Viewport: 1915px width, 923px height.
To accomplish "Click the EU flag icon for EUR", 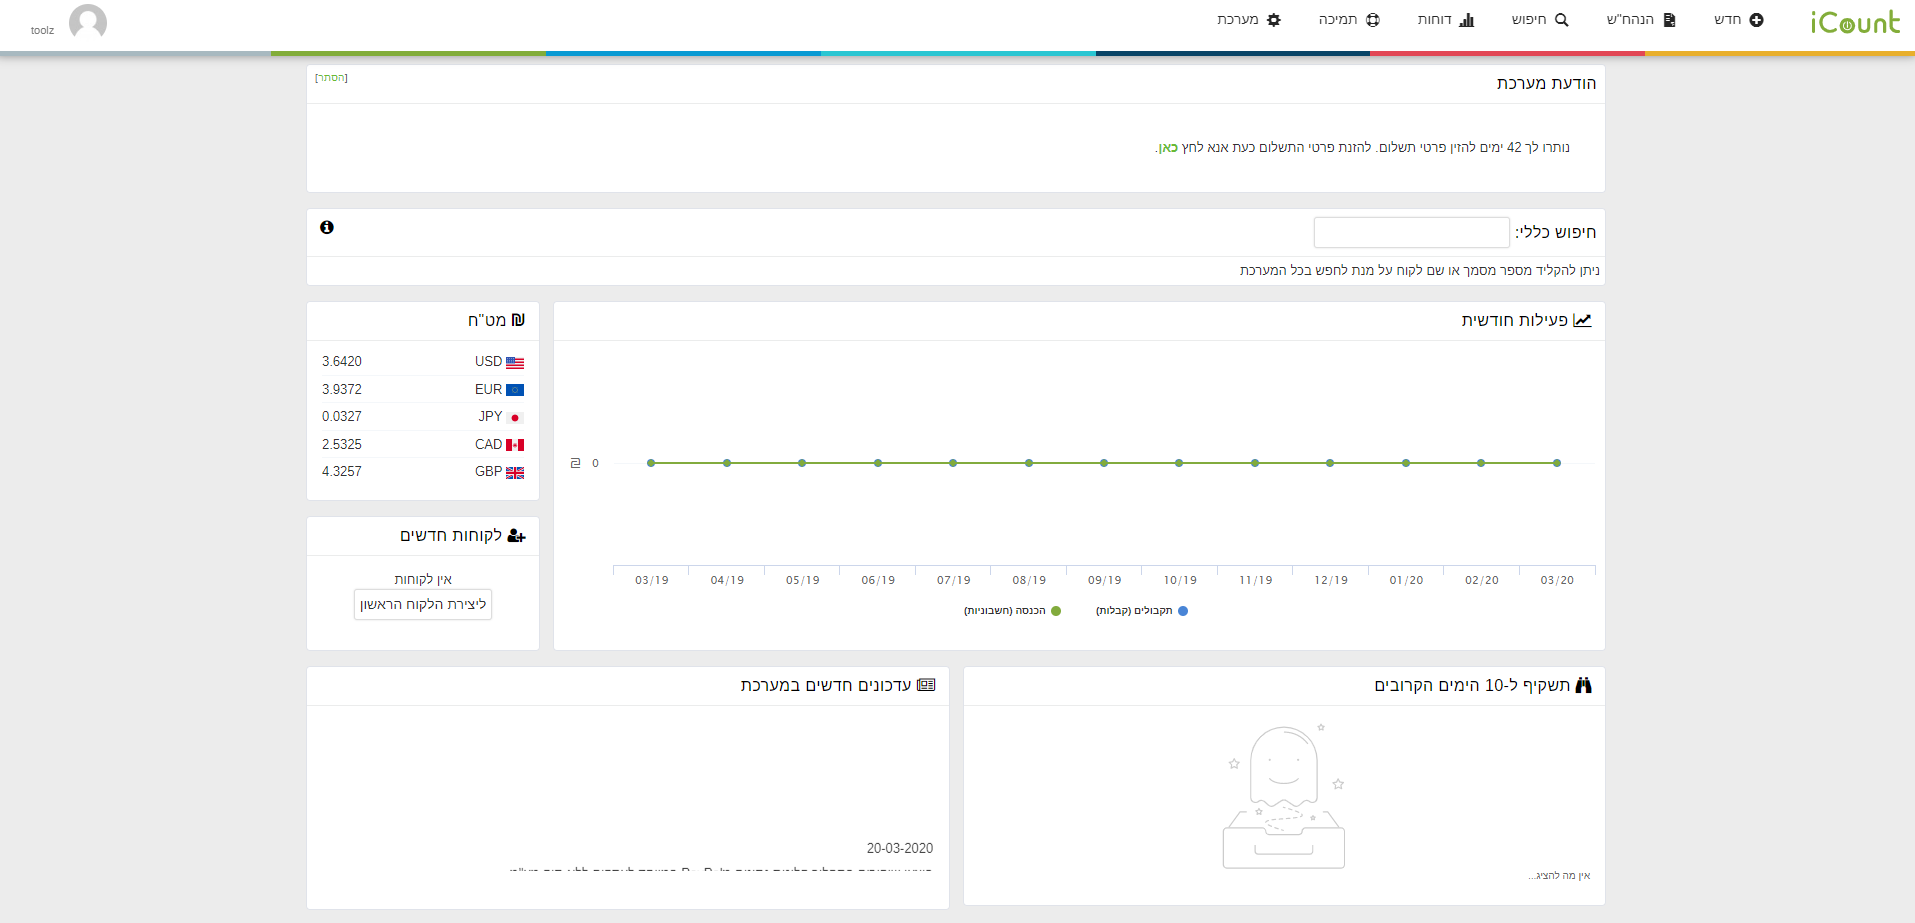I will (x=515, y=390).
